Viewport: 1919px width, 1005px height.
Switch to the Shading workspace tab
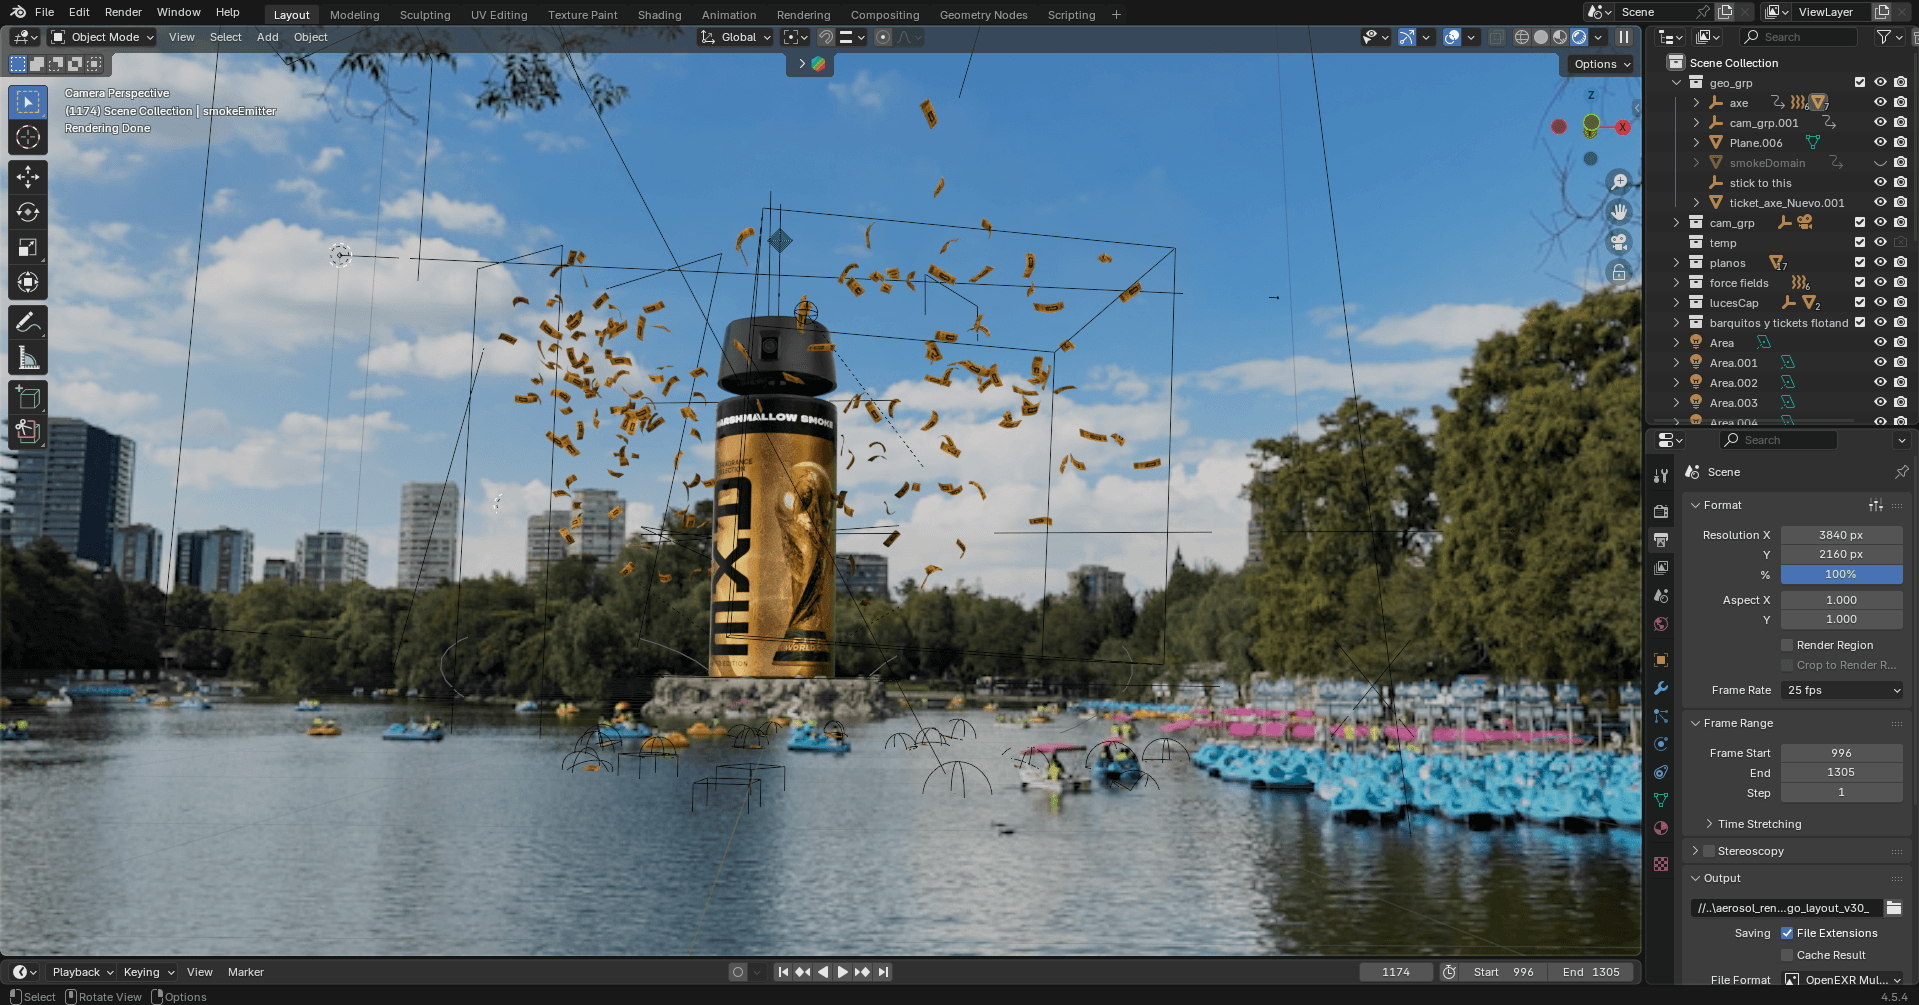pyautogui.click(x=659, y=15)
